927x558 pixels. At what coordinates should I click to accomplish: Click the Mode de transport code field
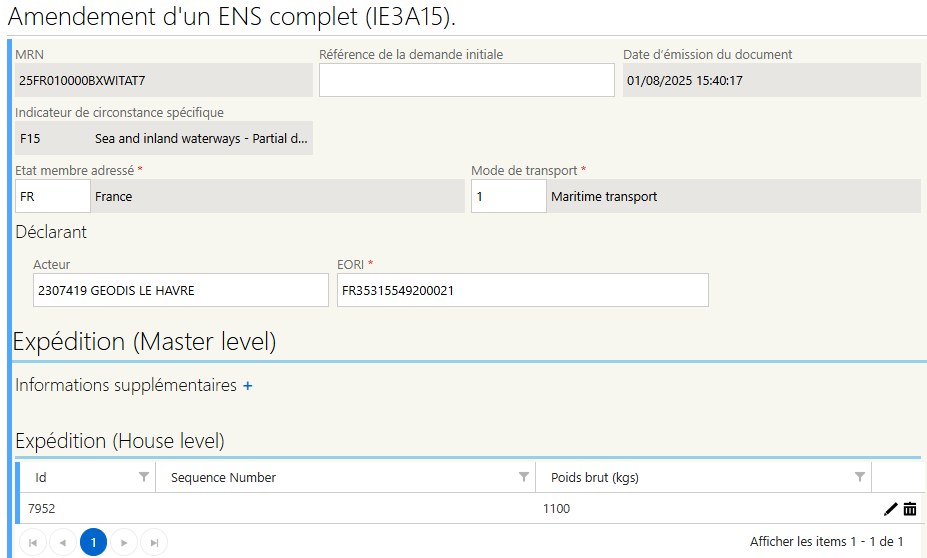[508, 196]
